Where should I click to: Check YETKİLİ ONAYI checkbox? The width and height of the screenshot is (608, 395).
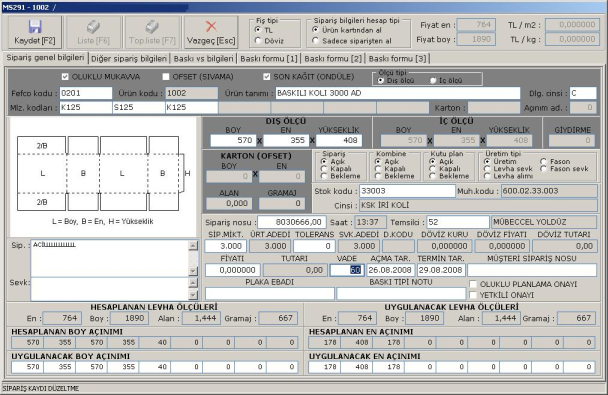pos(473,295)
